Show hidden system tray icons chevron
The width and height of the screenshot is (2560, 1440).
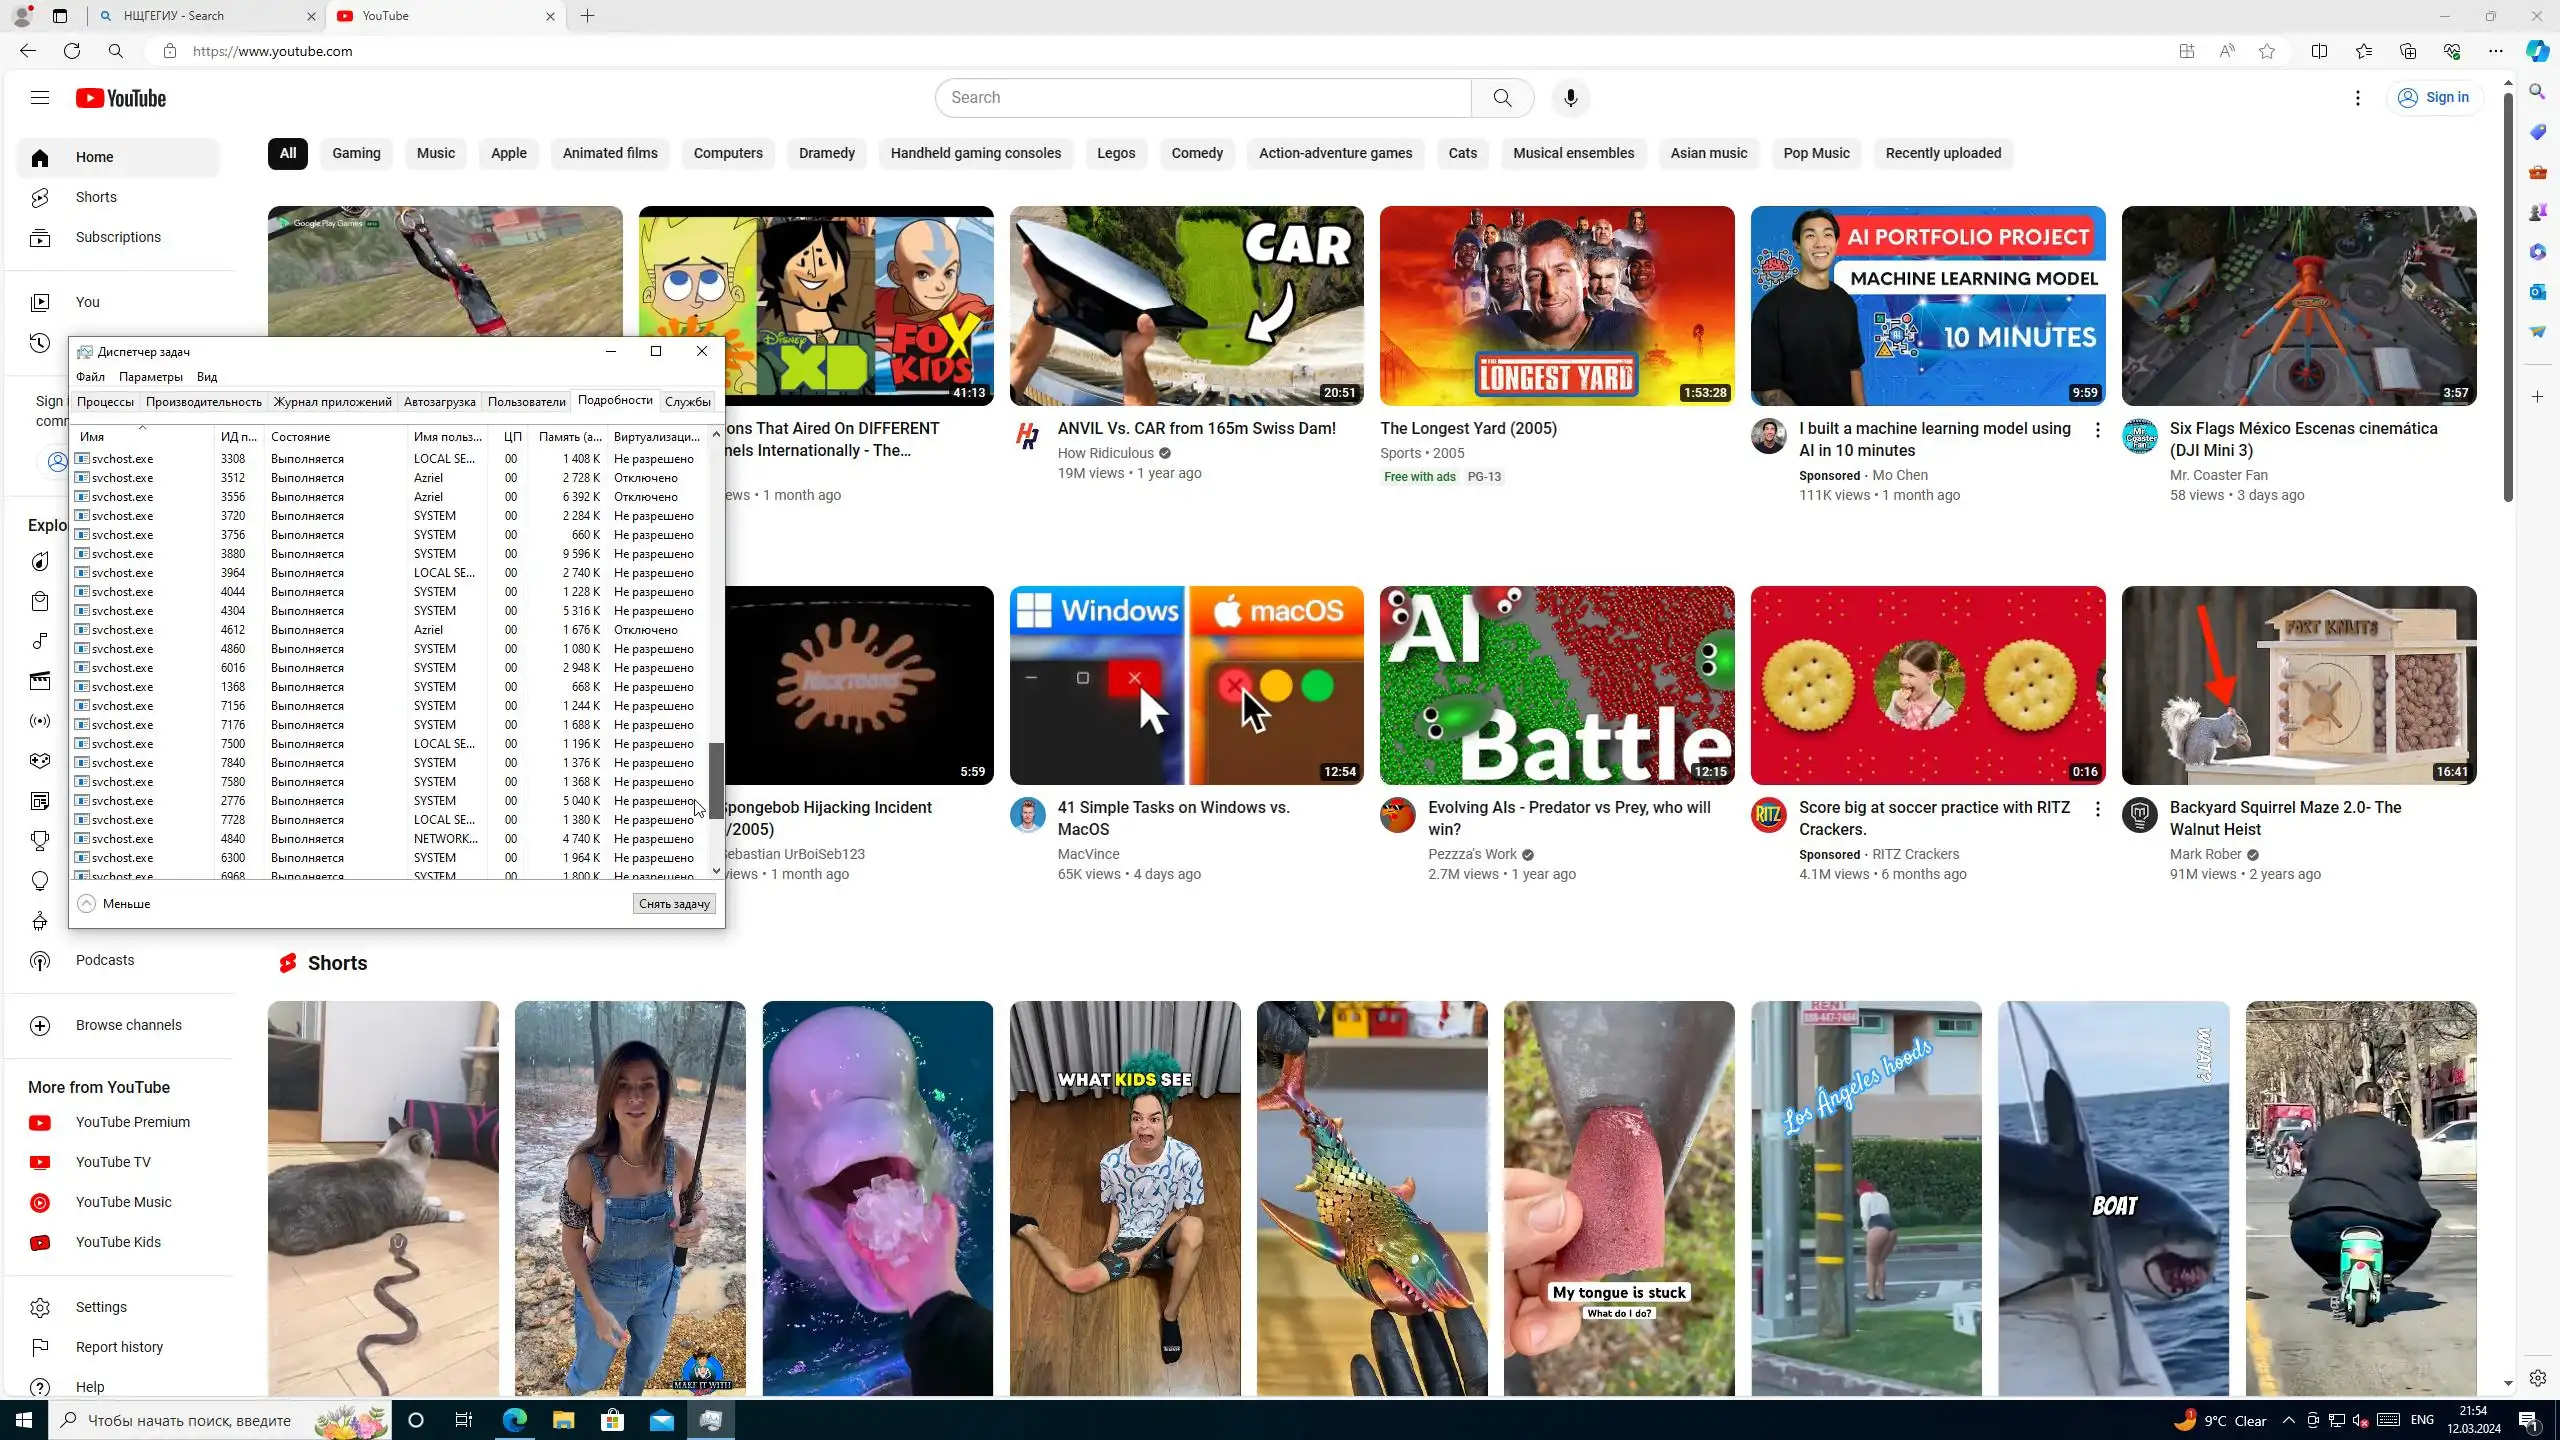2289,1420
